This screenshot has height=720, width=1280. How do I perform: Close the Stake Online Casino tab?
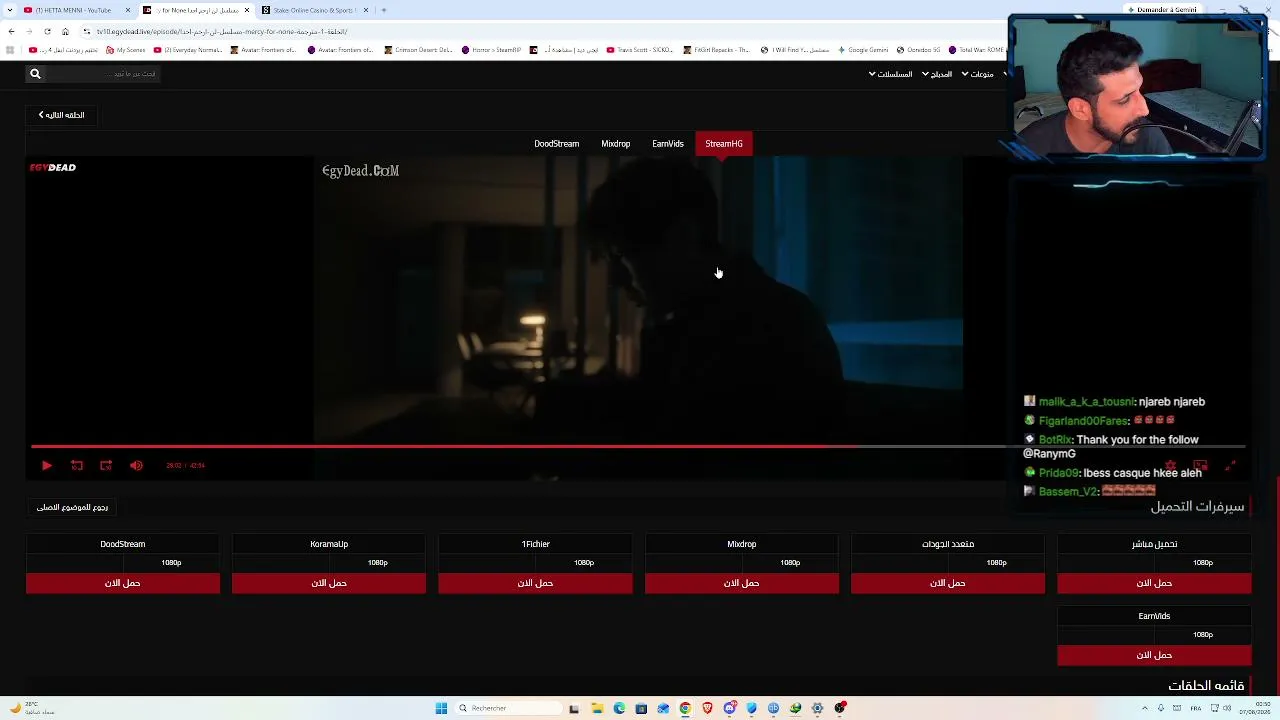[366, 10]
